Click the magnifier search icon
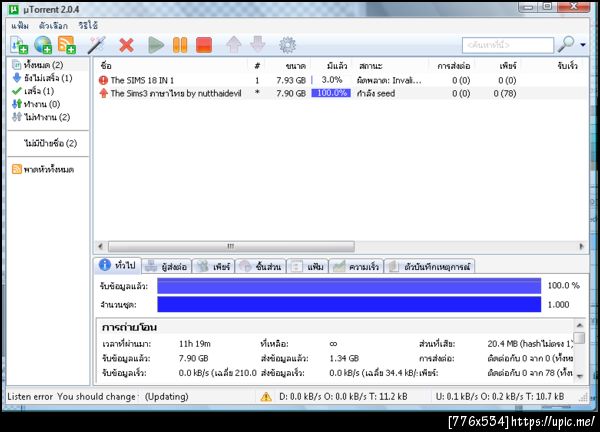 566,44
